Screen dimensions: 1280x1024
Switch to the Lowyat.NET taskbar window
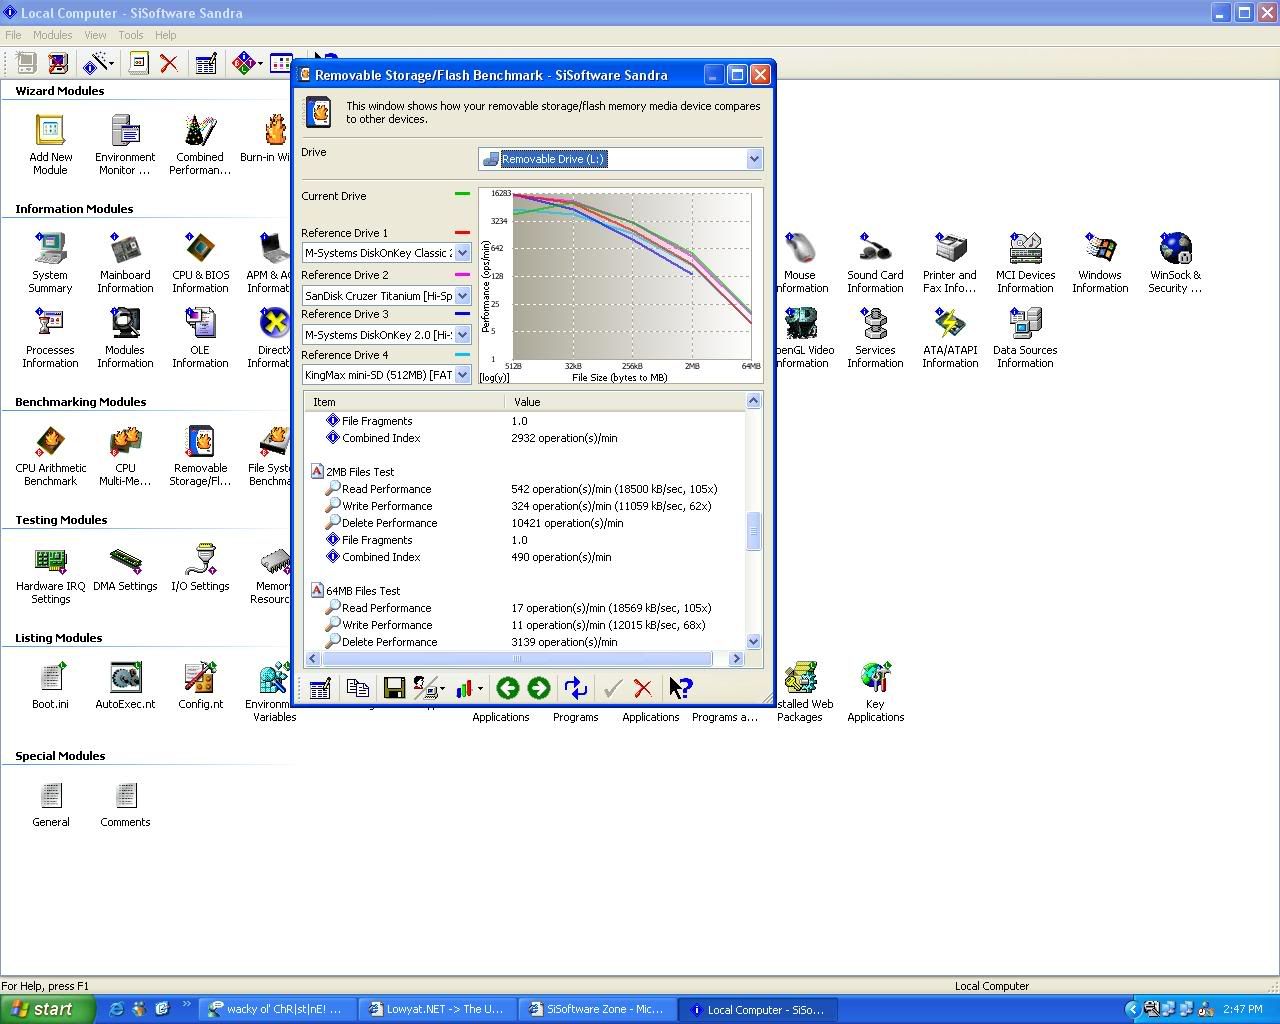pos(437,1009)
